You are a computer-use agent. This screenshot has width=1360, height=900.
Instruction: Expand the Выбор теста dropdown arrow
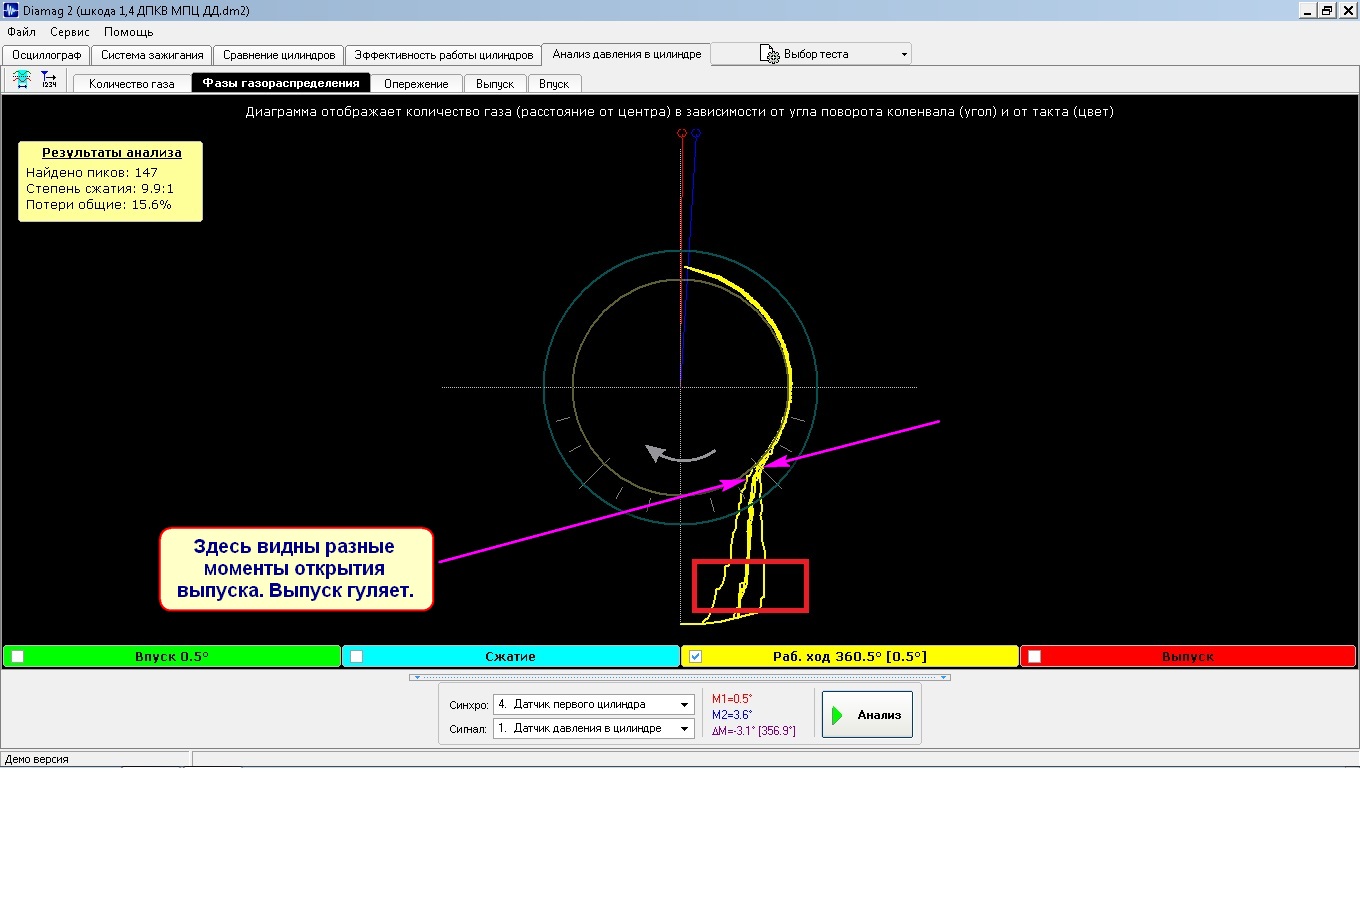click(904, 54)
